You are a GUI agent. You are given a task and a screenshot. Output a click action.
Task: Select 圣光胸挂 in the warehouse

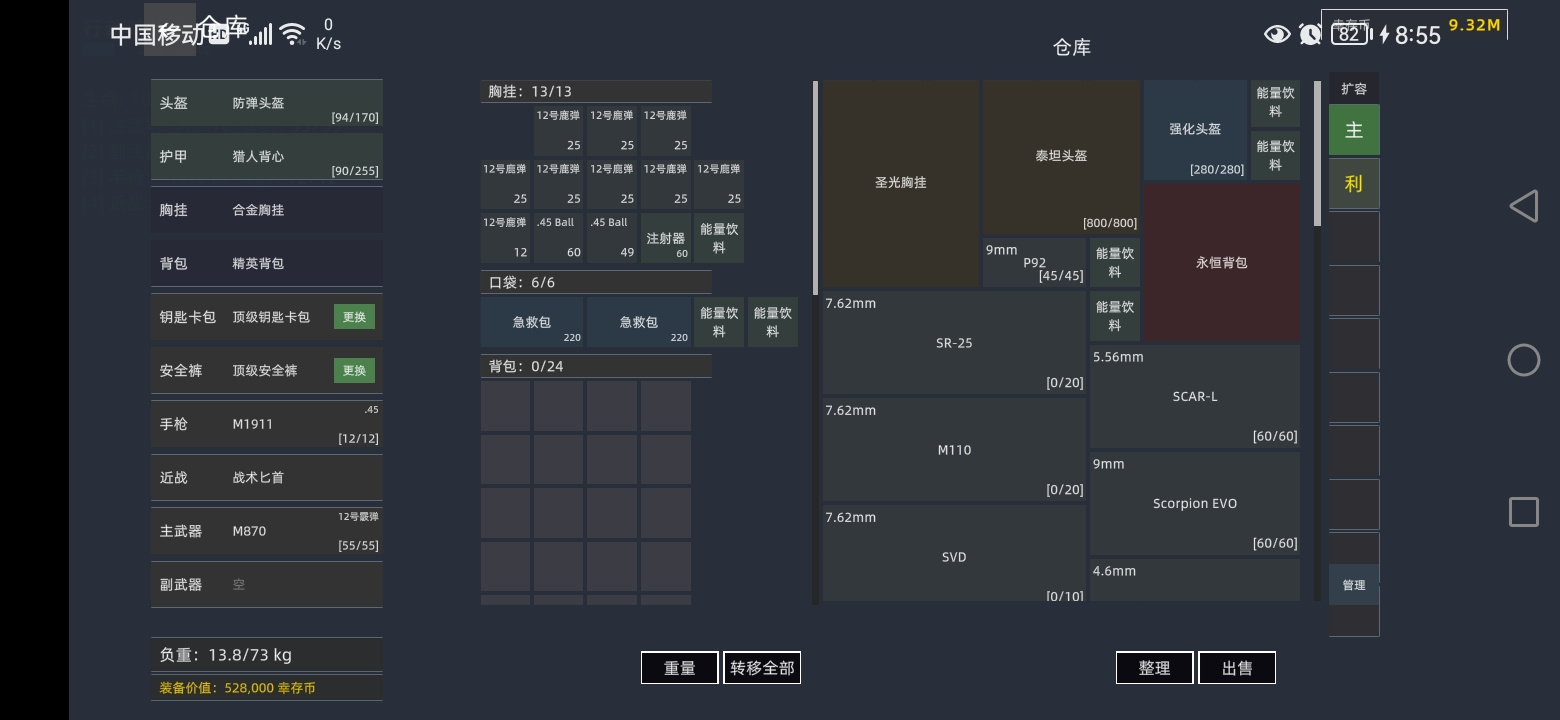click(x=901, y=183)
